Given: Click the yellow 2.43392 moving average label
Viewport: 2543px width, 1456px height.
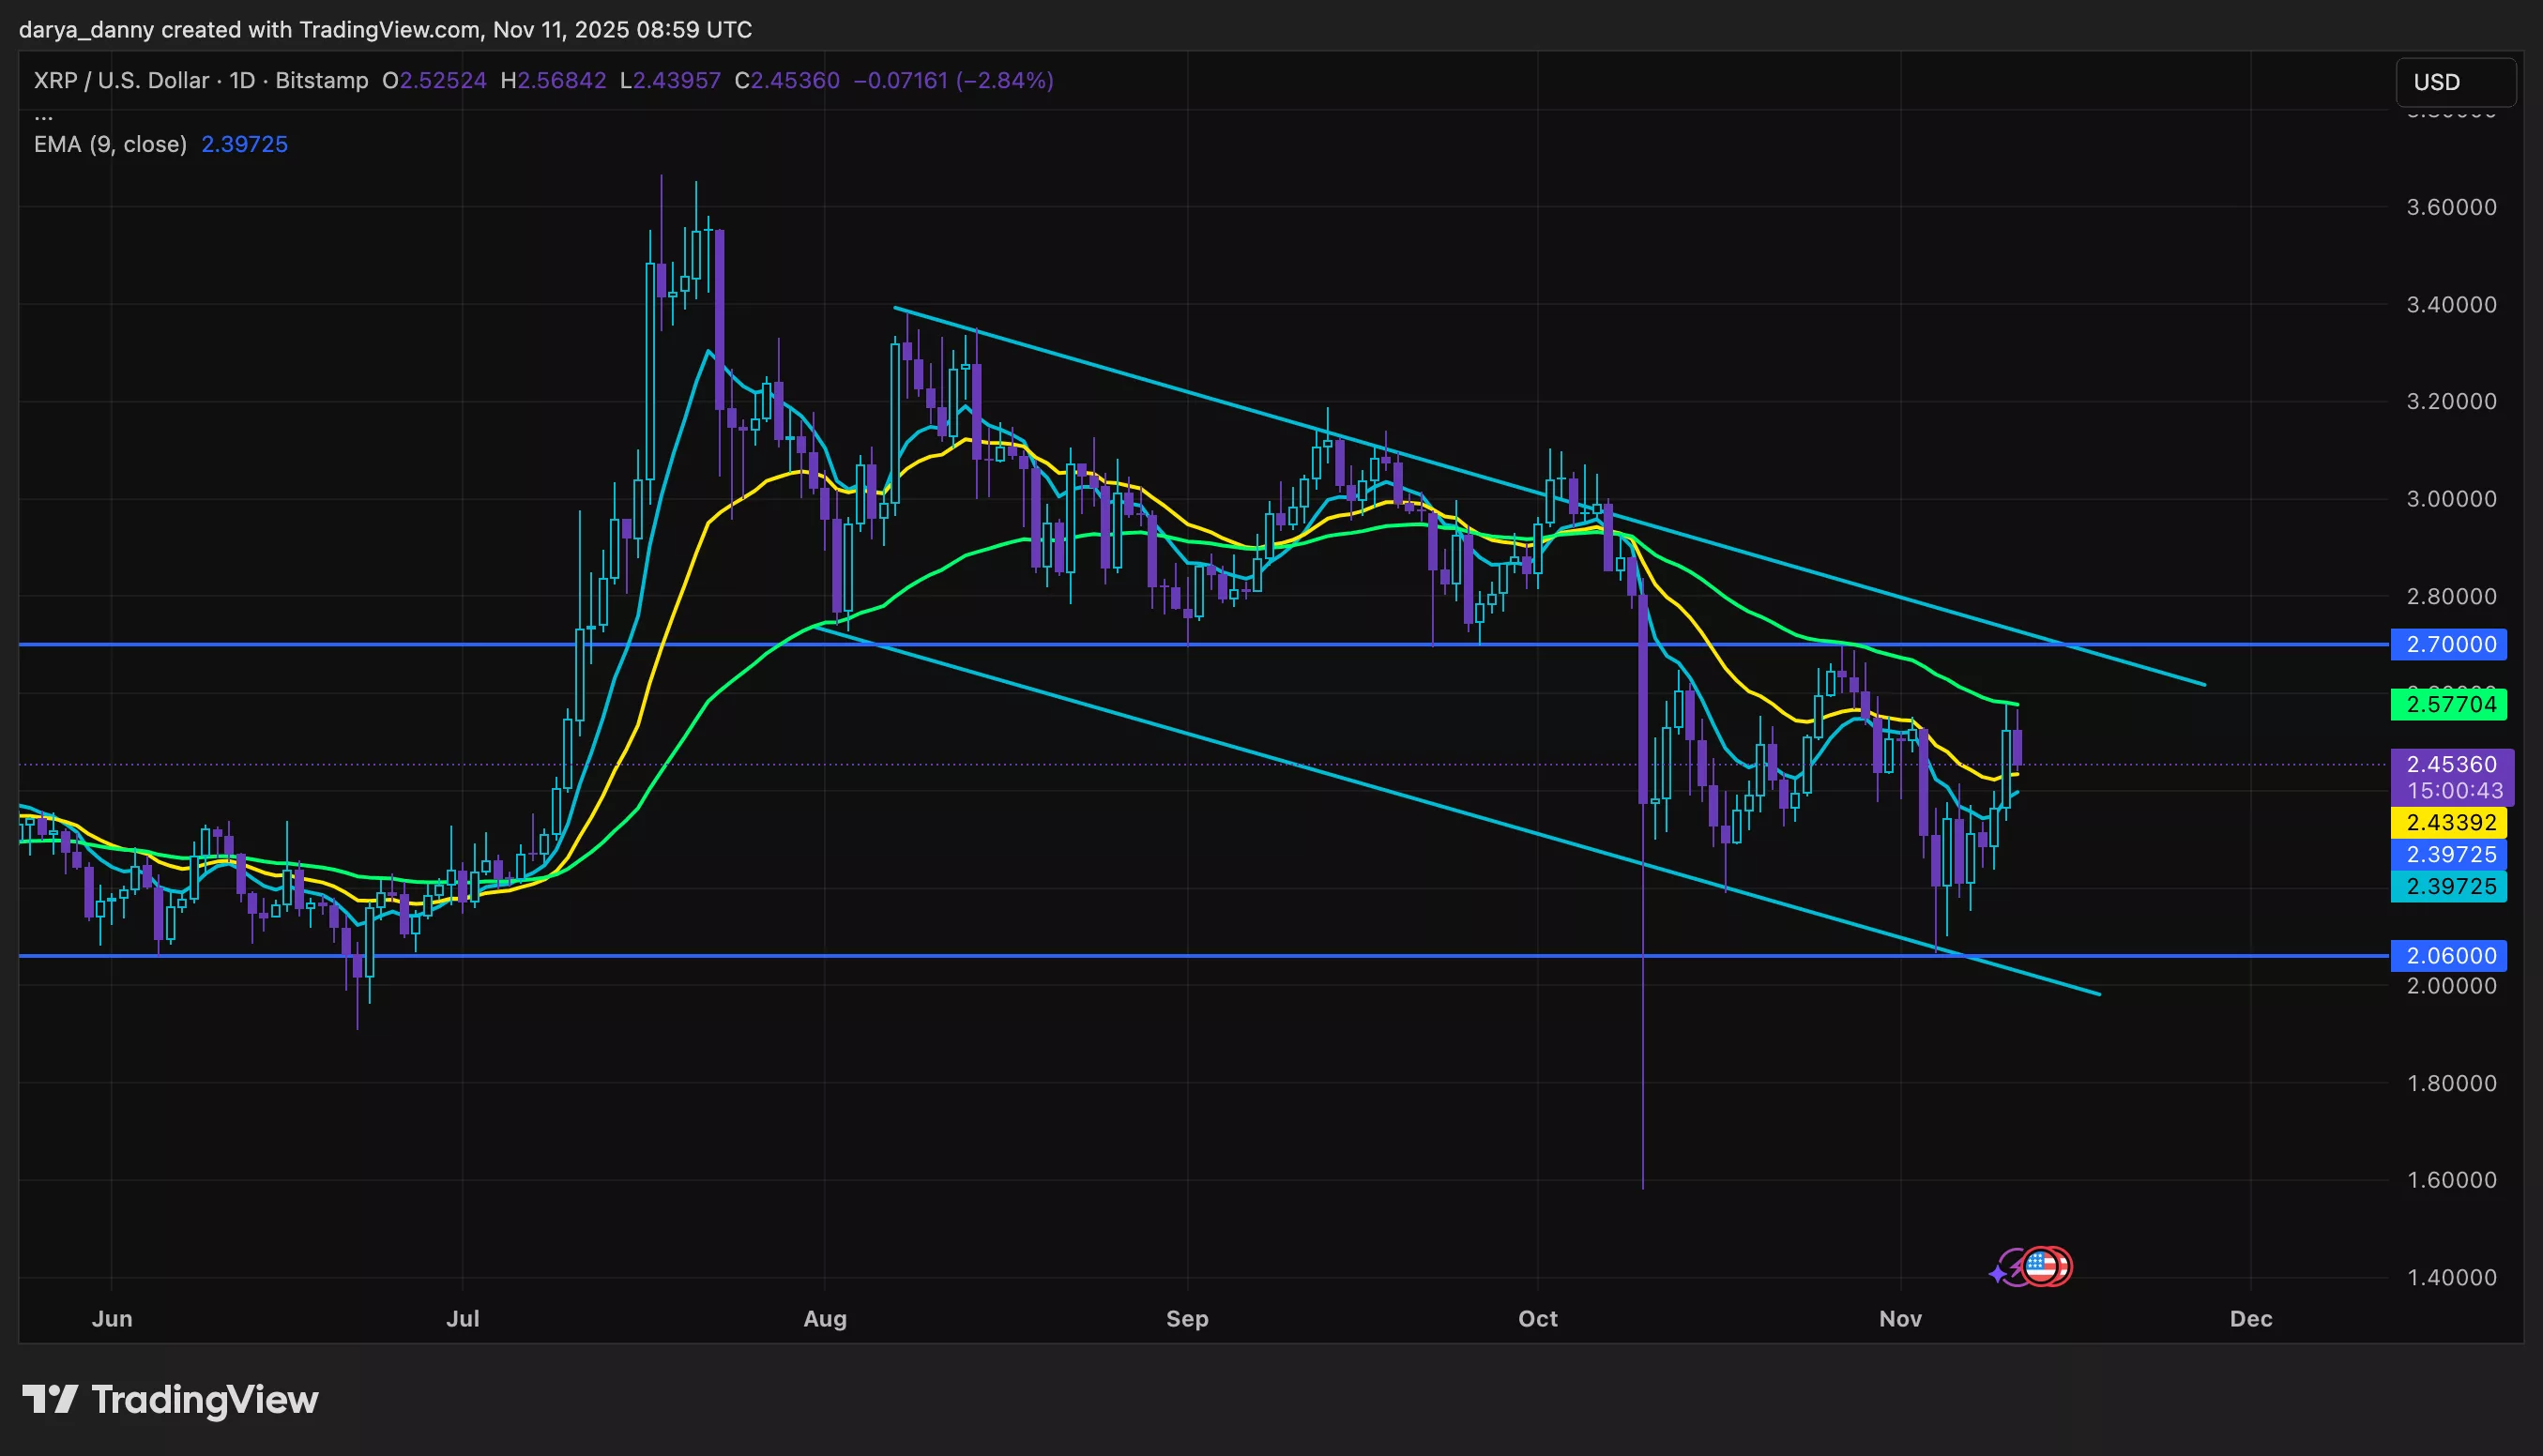Looking at the screenshot, I should pos(2450,822).
